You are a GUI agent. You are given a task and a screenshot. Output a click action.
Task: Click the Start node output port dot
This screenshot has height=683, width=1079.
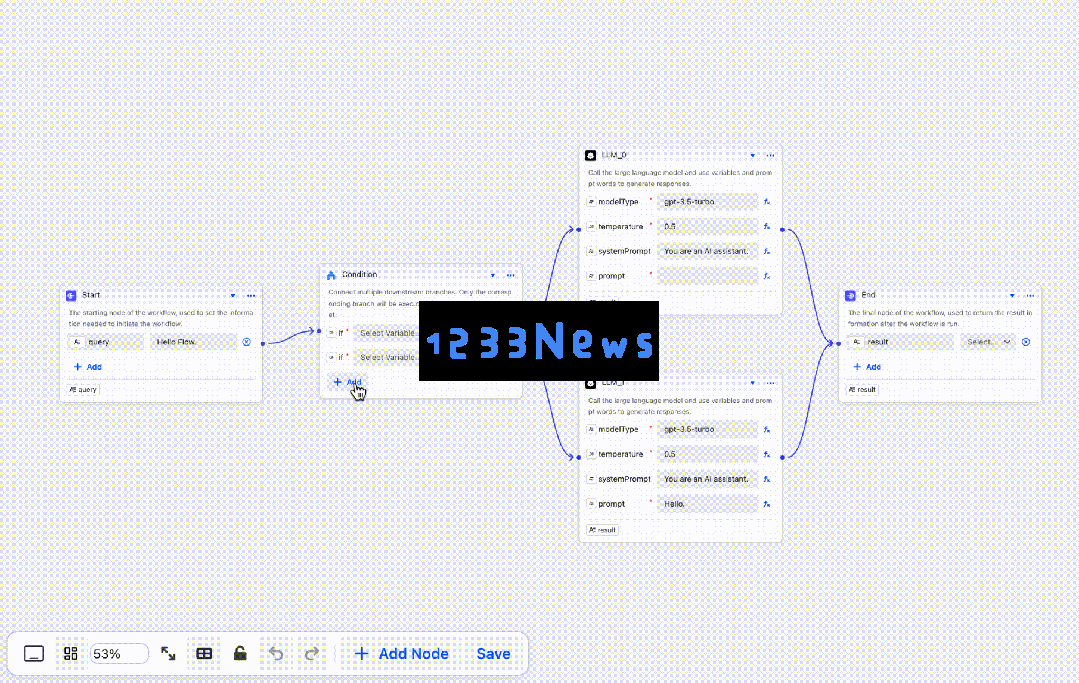tap(263, 343)
